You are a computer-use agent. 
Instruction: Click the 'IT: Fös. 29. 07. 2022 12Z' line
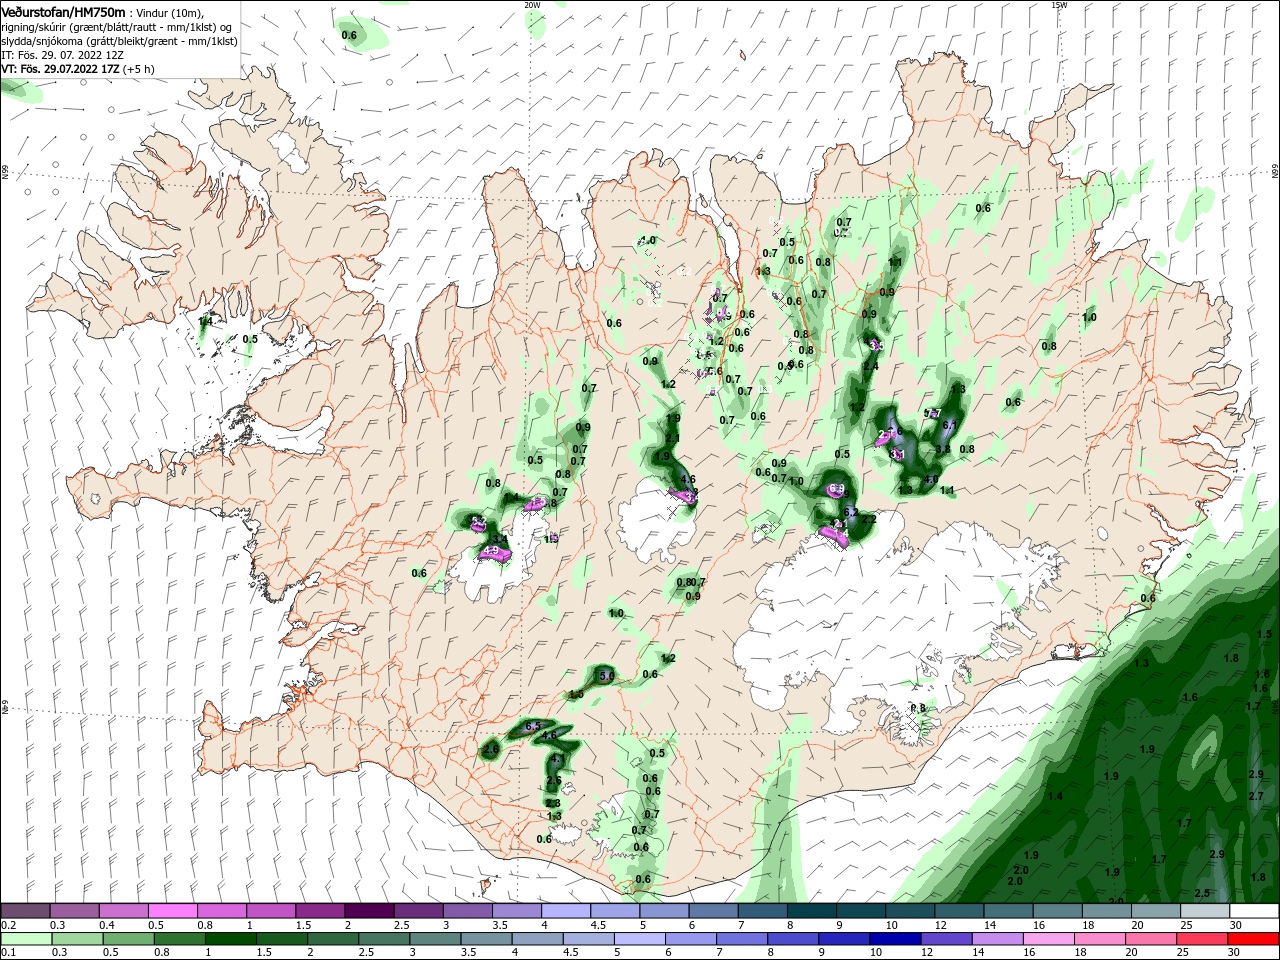coord(62,55)
